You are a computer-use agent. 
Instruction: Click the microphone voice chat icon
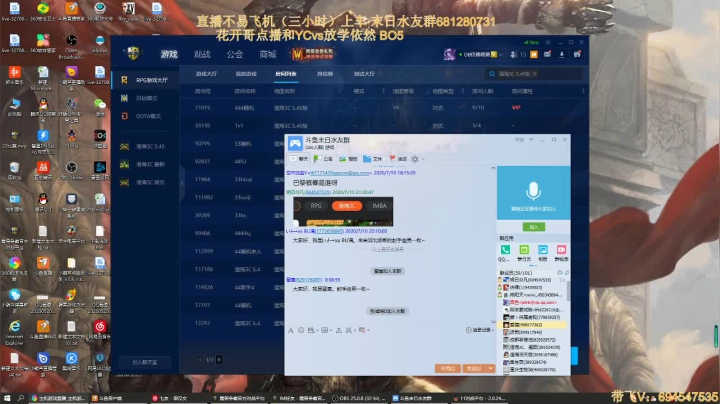coord(533,191)
